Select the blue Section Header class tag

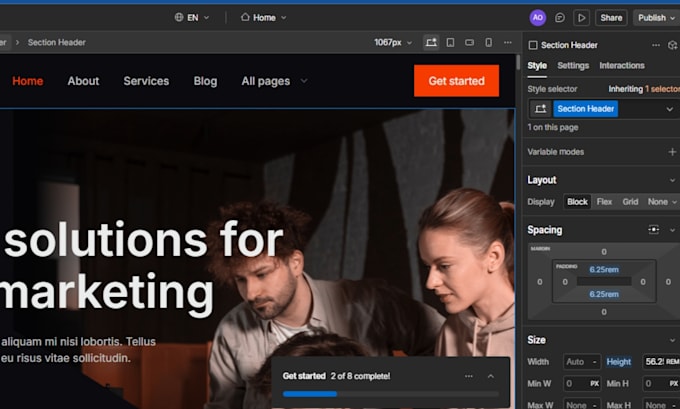pos(585,109)
